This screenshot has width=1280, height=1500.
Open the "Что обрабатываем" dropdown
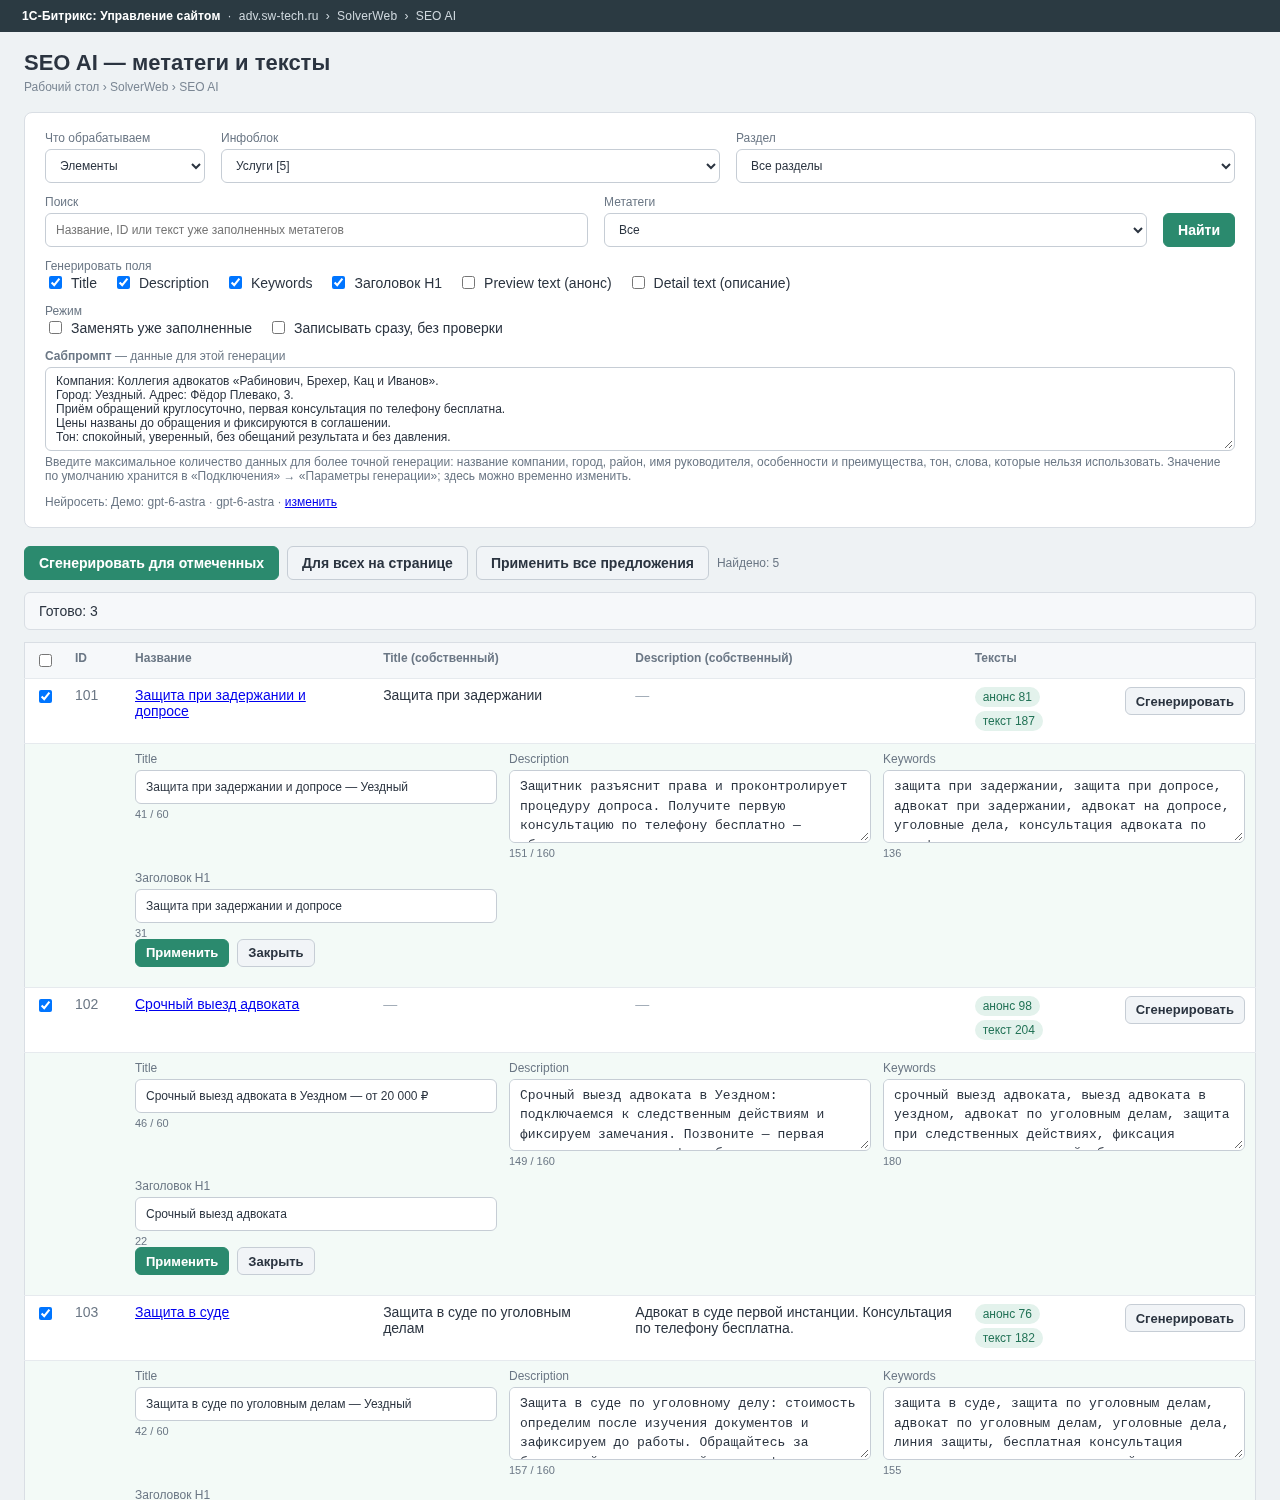(x=125, y=166)
